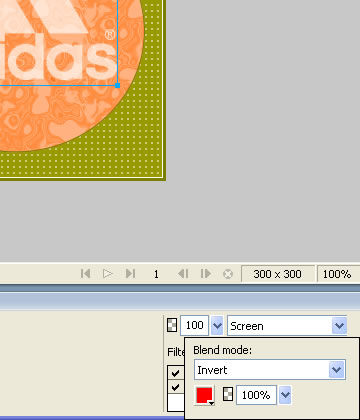360x420 pixels.
Task: Go to next frame button
Action: click(x=206, y=274)
